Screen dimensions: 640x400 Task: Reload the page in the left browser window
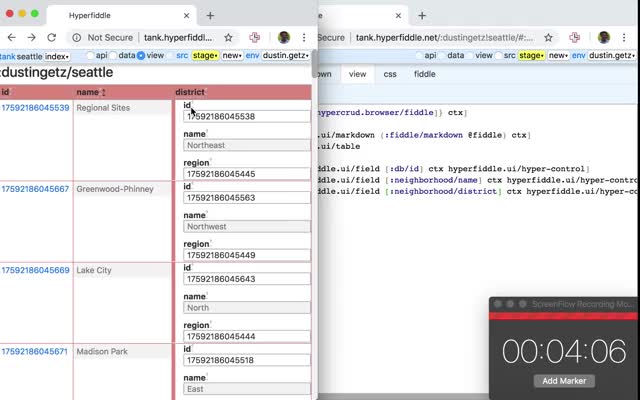(49, 37)
